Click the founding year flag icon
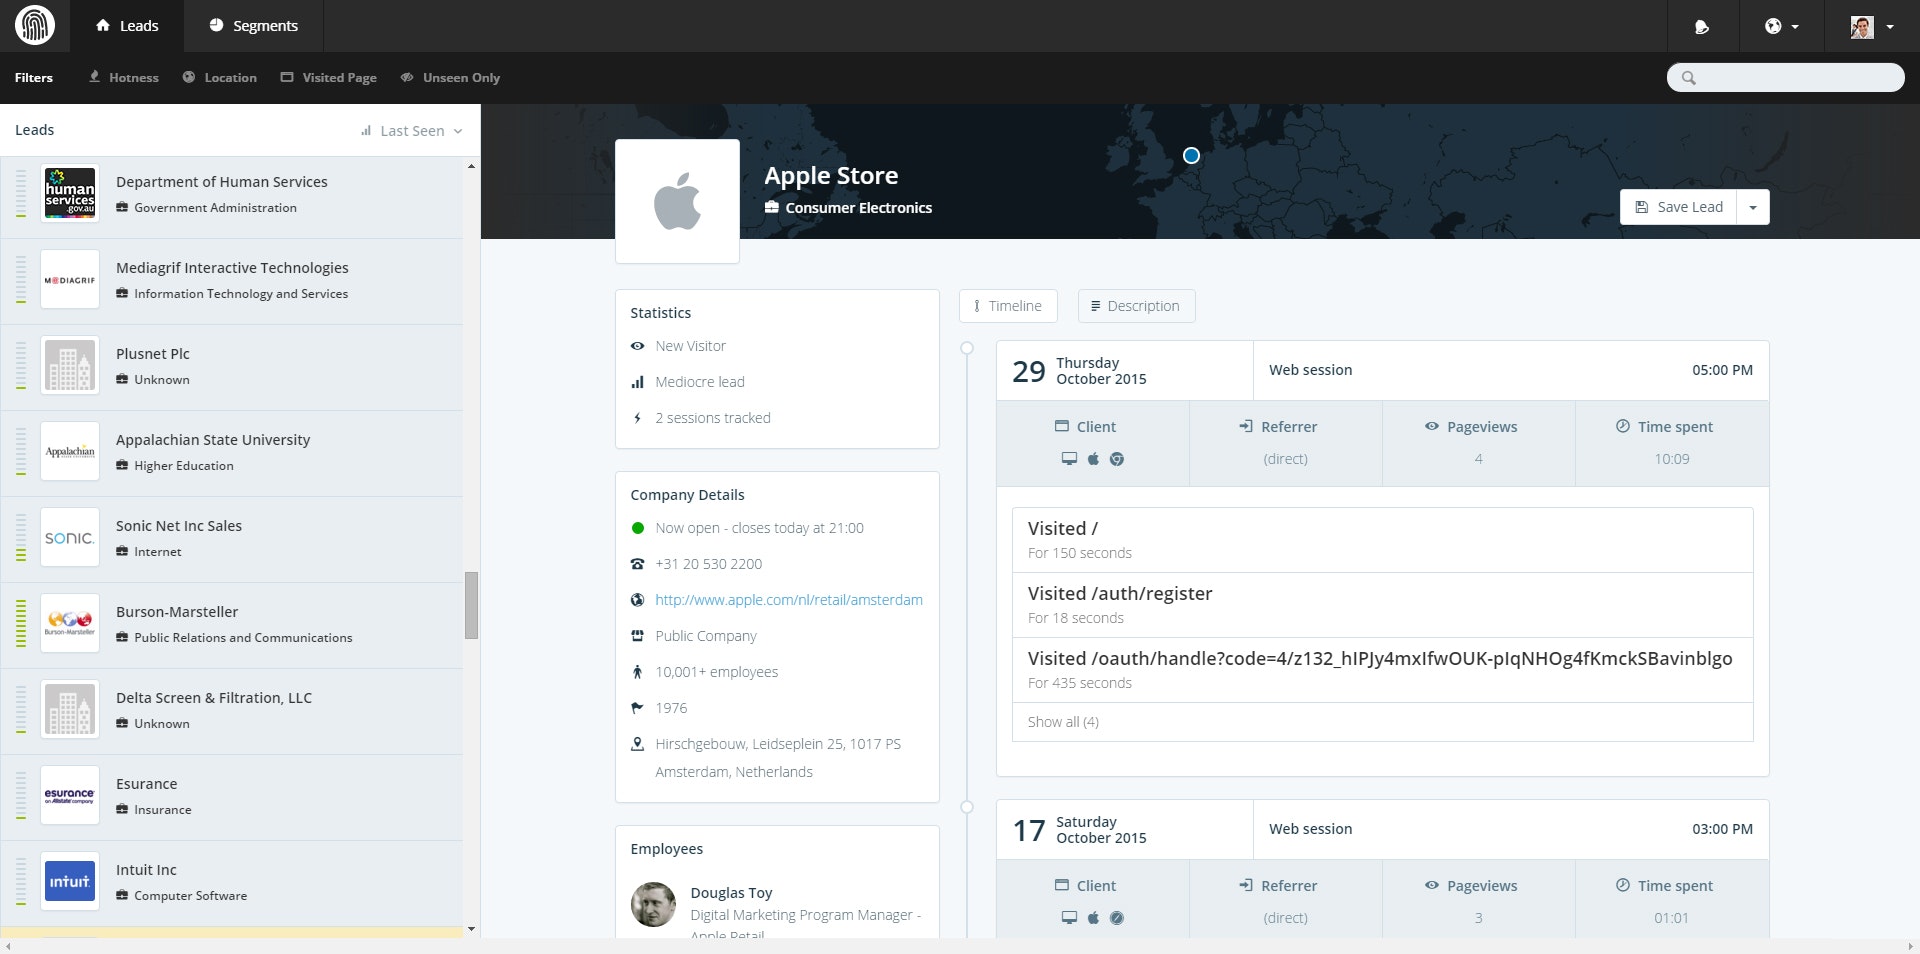The height and width of the screenshot is (954, 1920). pos(637,708)
